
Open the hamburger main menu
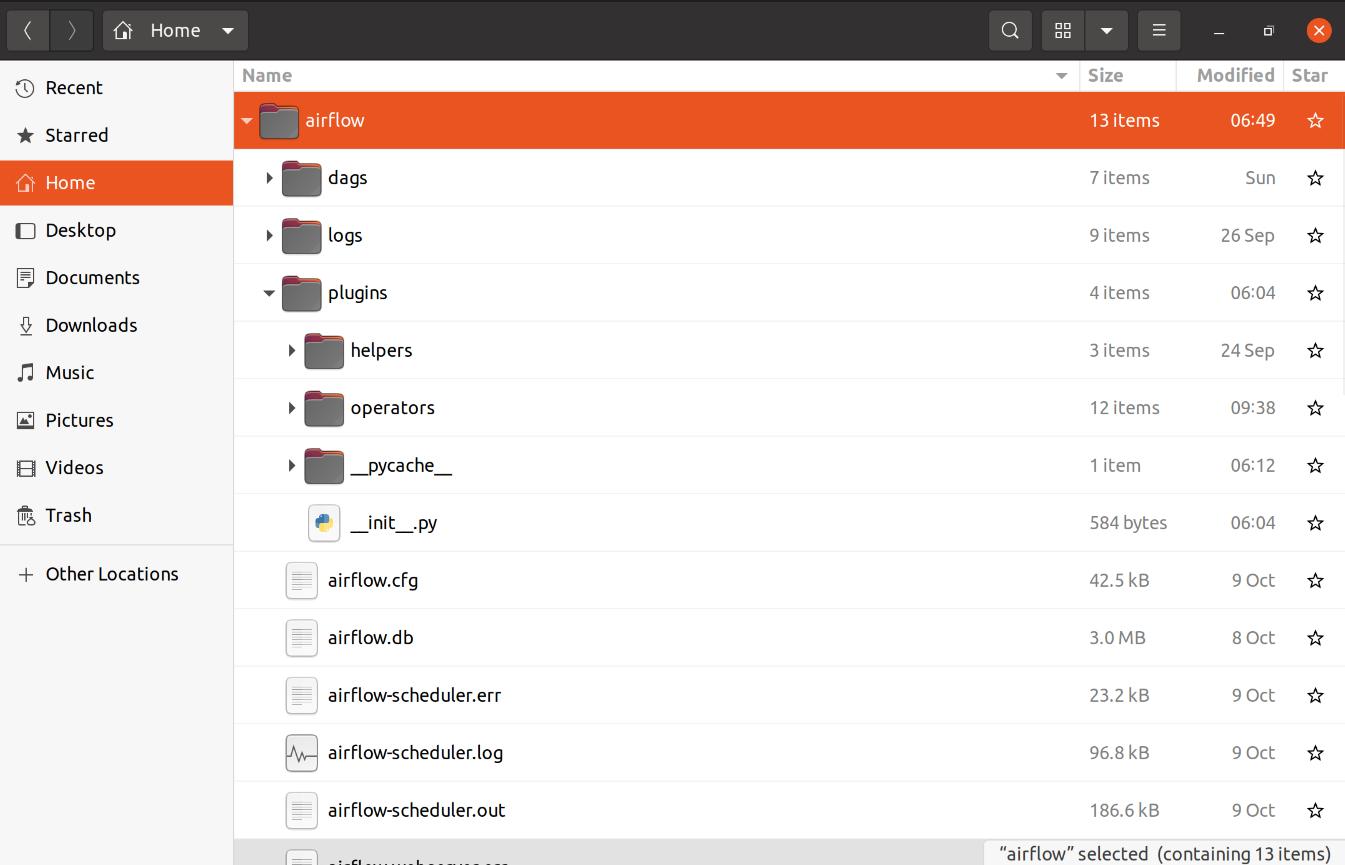point(1159,30)
